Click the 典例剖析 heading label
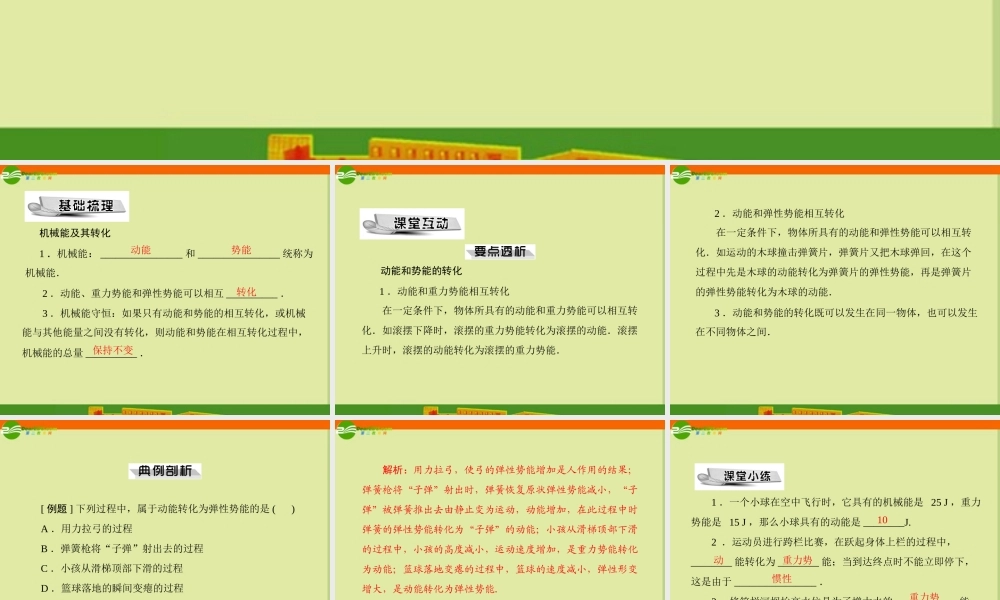1000x600 pixels. (x=165, y=471)
